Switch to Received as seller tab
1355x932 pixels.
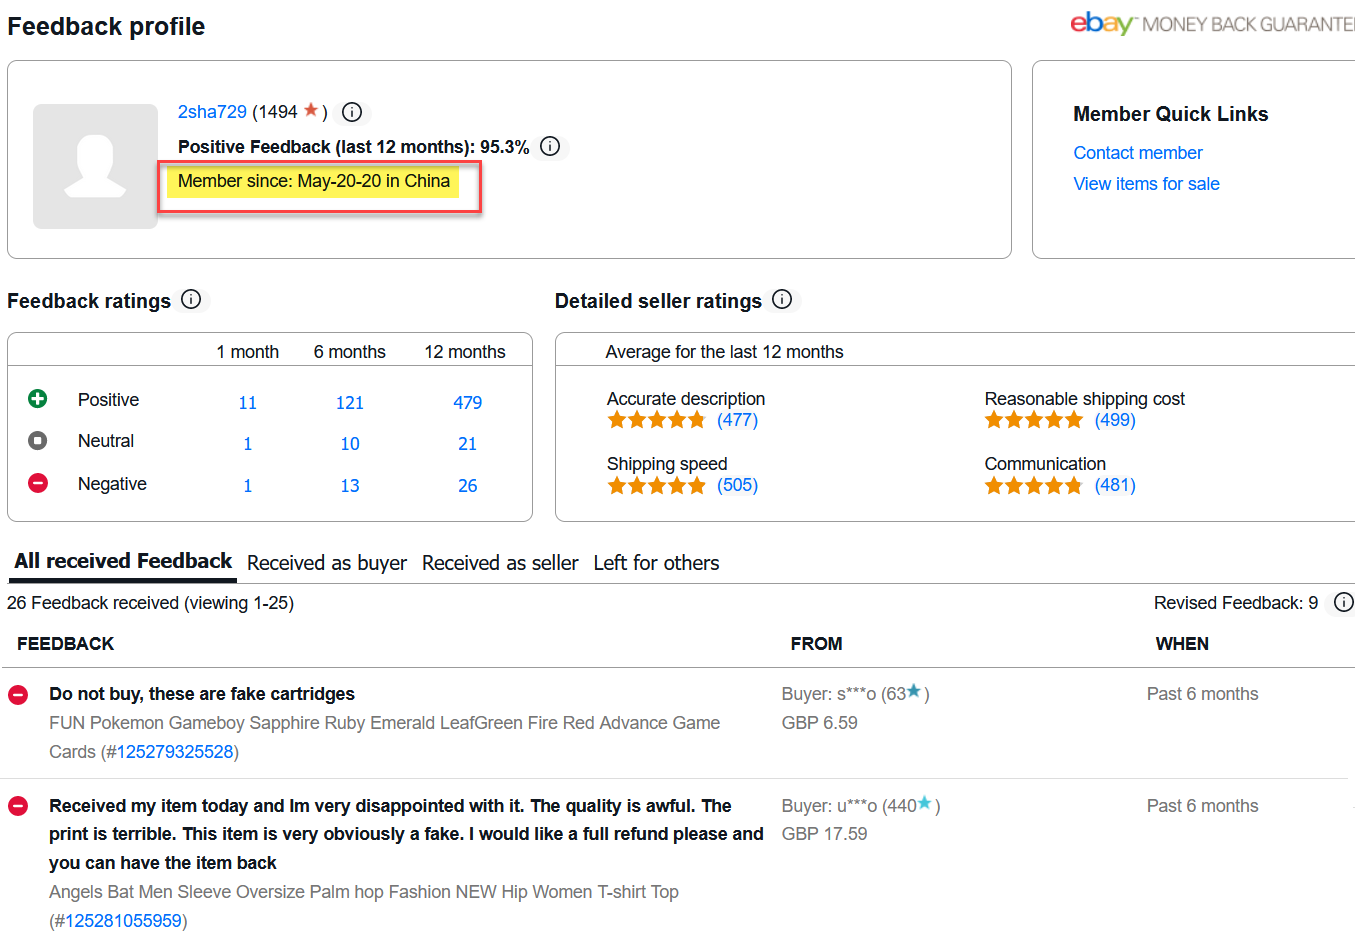point(500,563)
